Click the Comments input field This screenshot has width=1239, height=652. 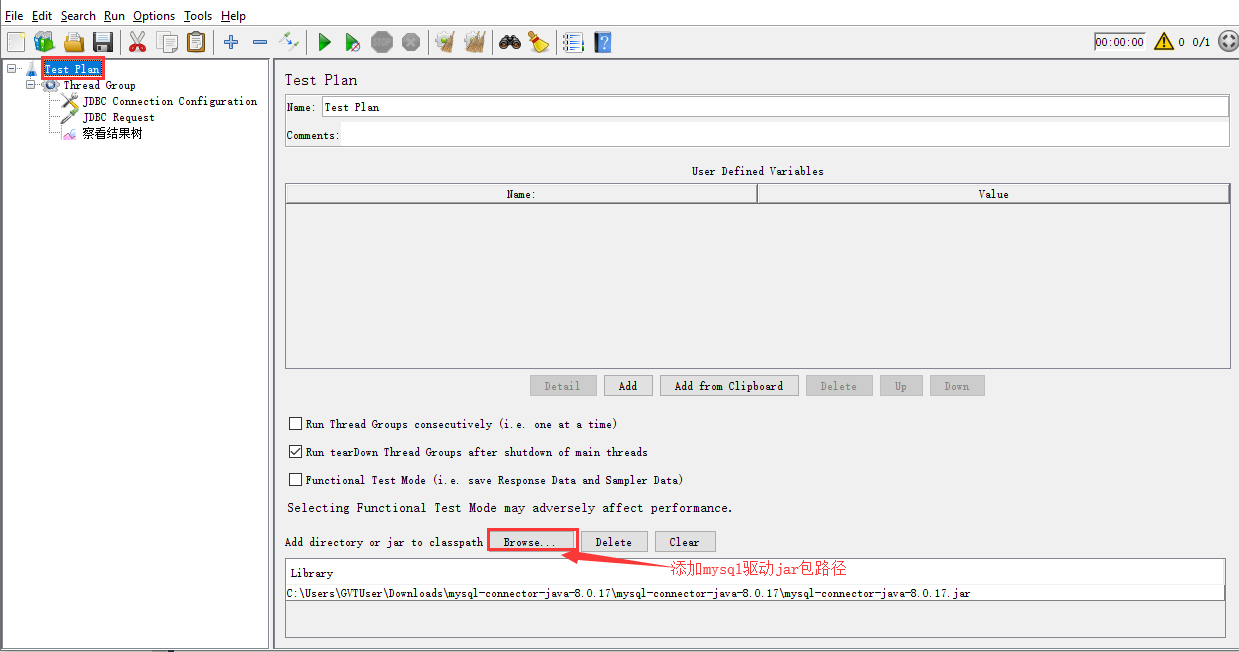pyautogui.click(x=785, y=135)
